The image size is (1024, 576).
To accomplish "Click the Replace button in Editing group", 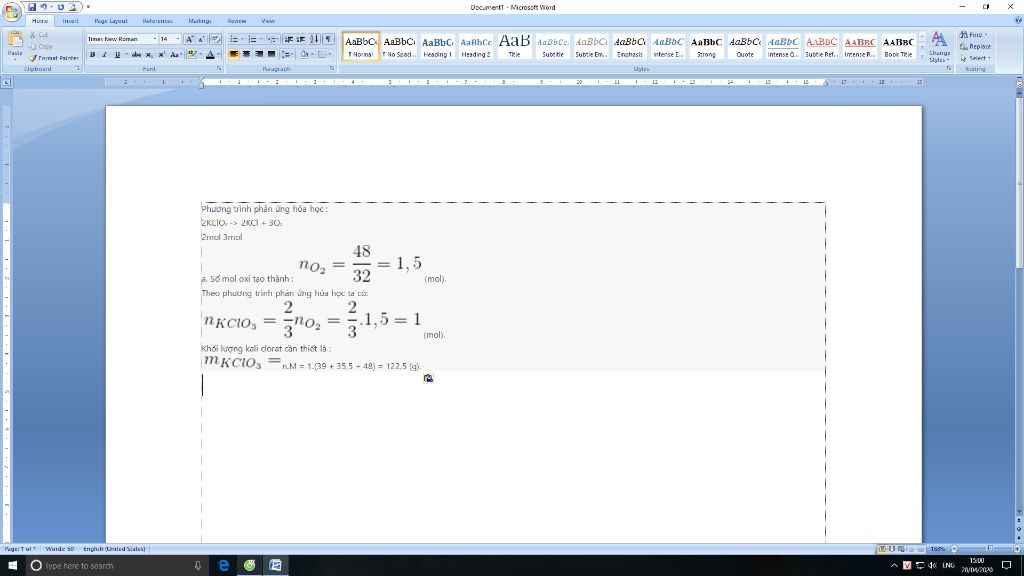I will click(975, 46).
